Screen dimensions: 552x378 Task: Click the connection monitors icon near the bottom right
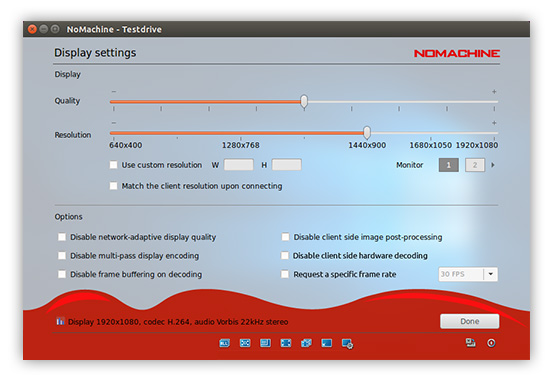(471, 342)
